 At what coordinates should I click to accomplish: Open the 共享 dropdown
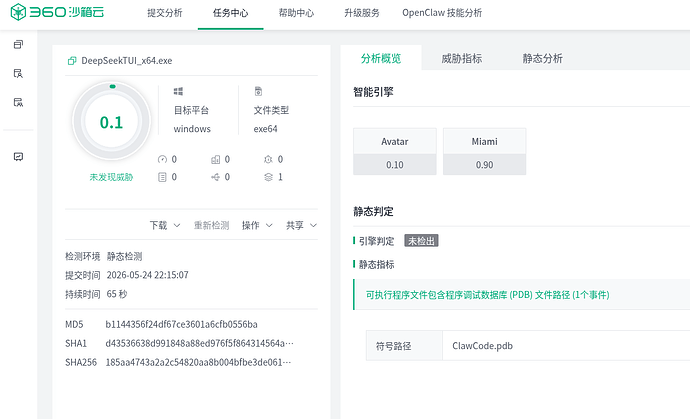301,225
